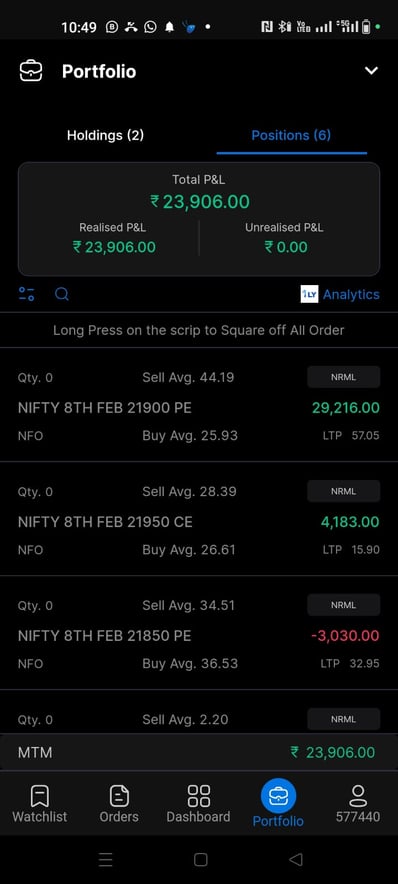Image resolution: width=398 pixels, height=884 pixels.
Task: Tap NRML tag on 21950 CE row
Action: [x=343, y=491]
